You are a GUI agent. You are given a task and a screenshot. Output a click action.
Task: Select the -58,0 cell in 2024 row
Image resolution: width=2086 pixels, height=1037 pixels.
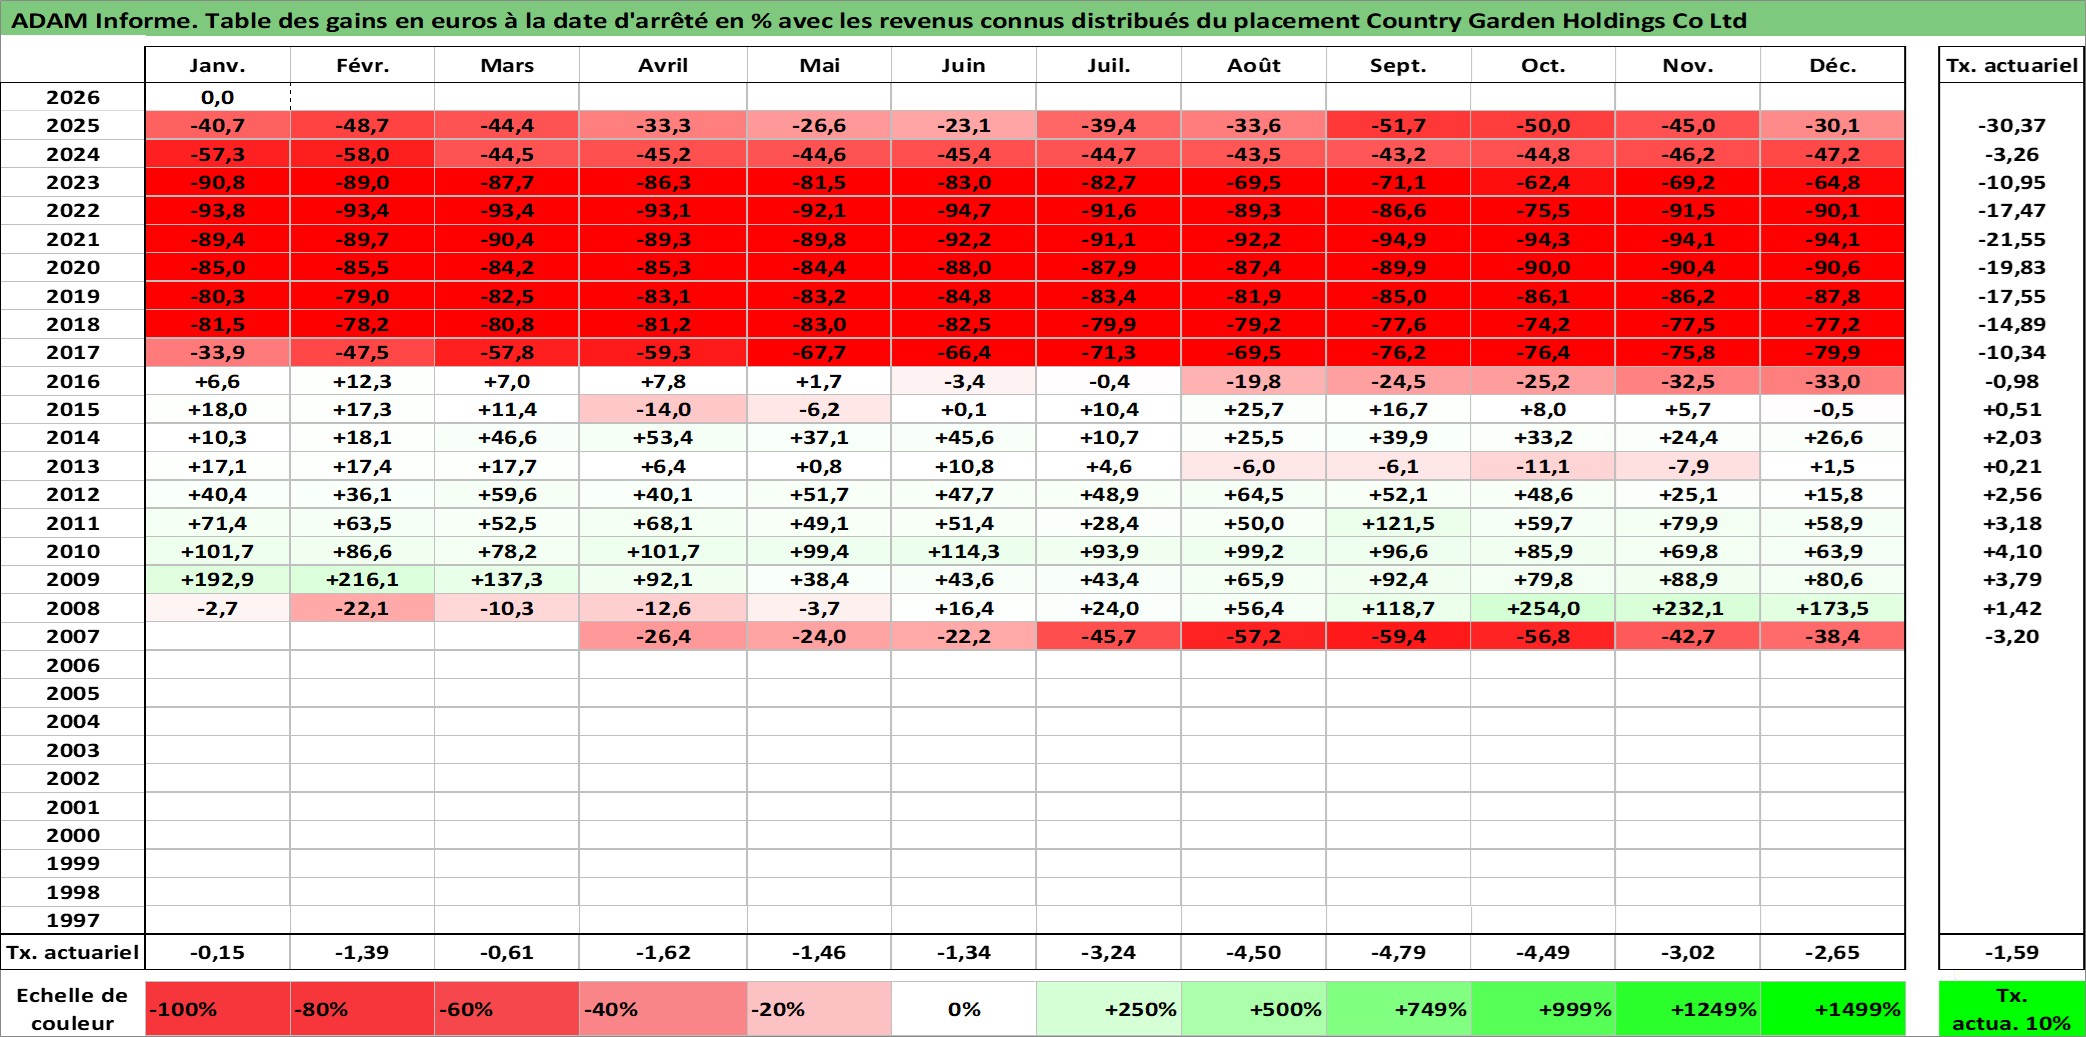362,154
